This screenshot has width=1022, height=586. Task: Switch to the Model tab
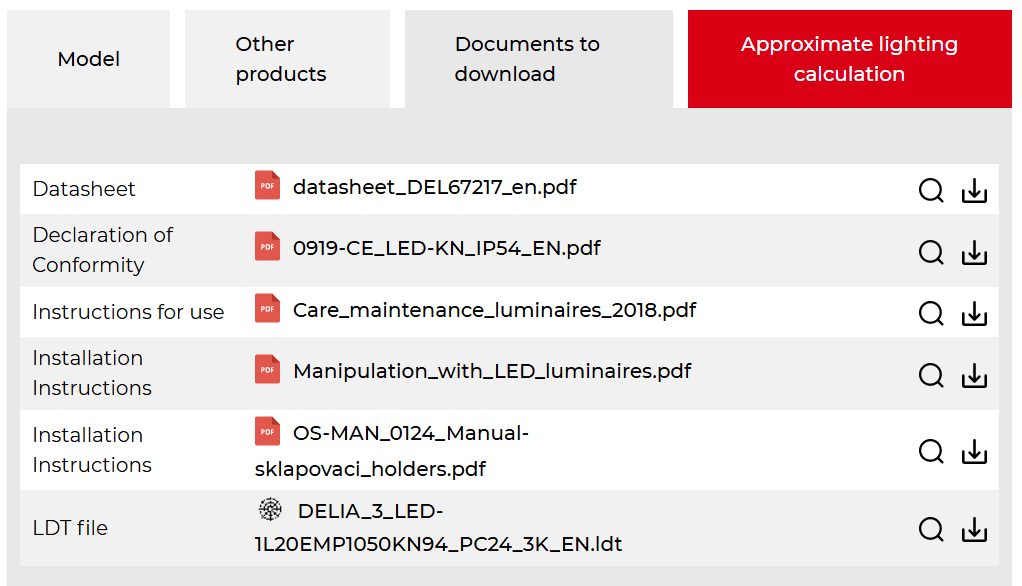click(88, 59)
